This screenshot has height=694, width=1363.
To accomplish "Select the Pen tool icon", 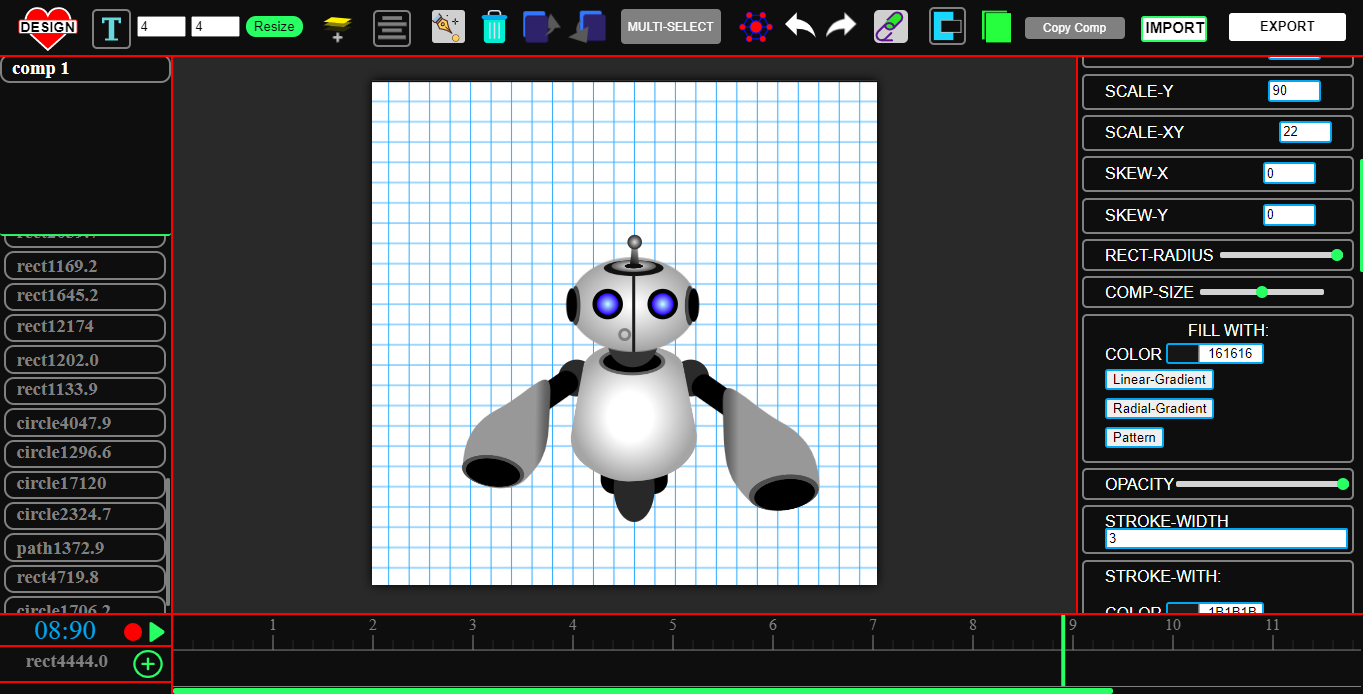I will [448, 27].
